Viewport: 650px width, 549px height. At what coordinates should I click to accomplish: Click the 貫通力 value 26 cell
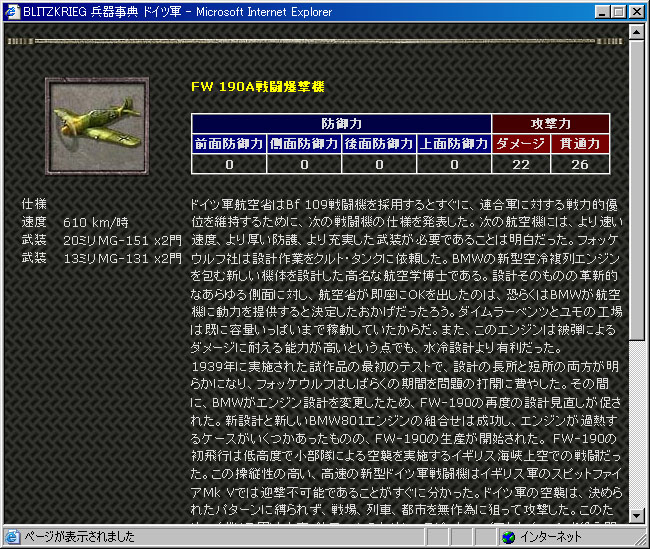(x=580, y=164)
